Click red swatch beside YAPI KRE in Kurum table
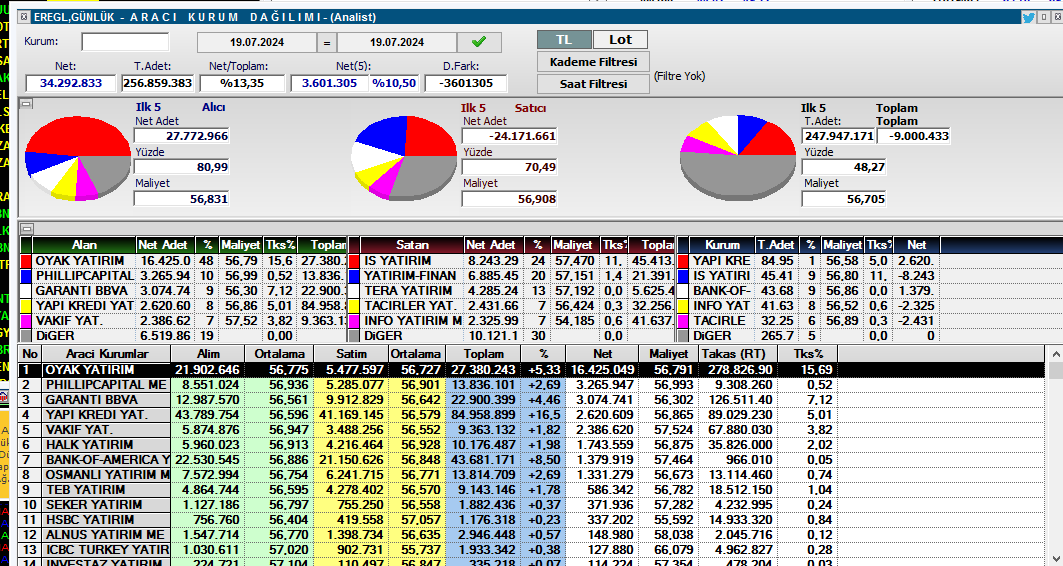1063x566 pixels. [683, 261]
